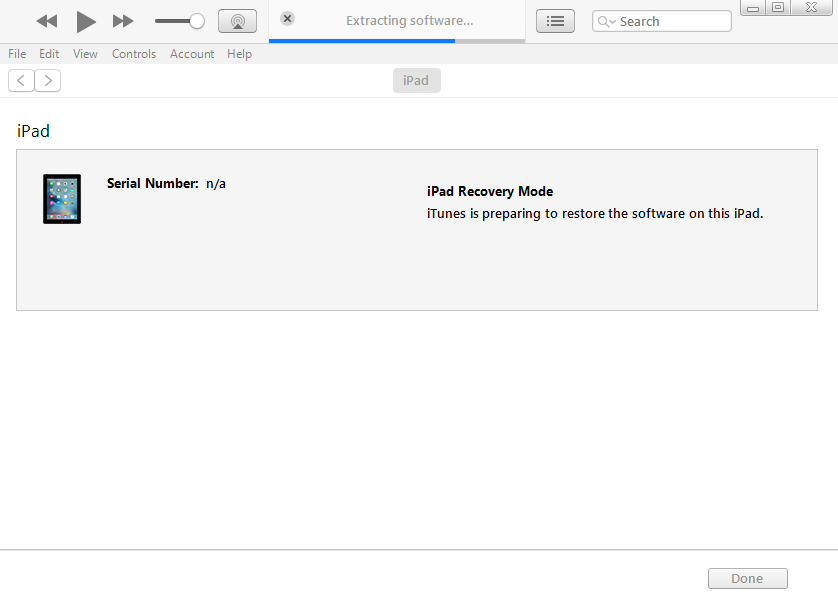Go forward with the right arrow button

click(48, 81)
